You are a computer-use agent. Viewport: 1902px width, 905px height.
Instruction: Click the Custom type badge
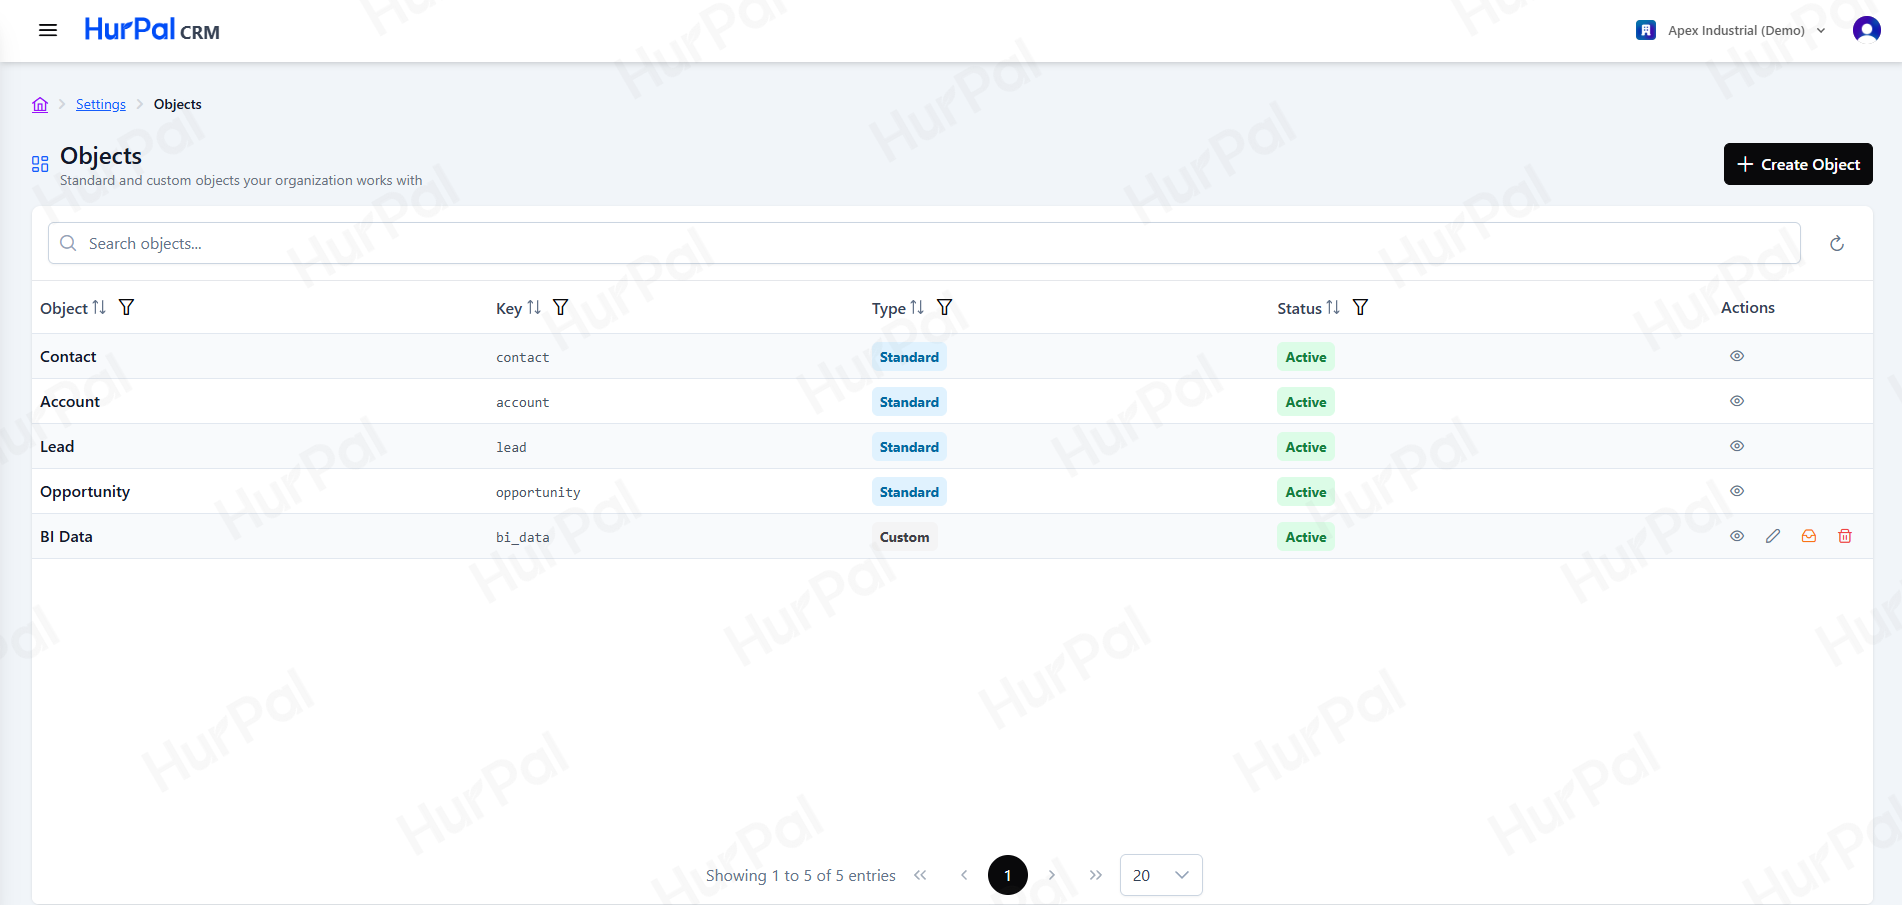(x=905, y=537)
